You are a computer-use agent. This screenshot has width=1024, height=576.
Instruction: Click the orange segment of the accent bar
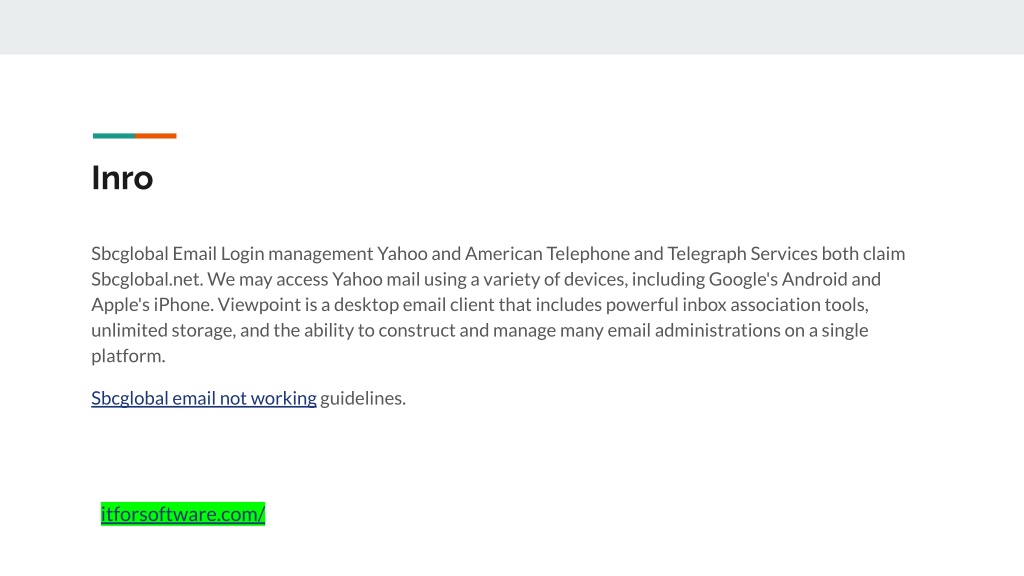pyautogui.click(x=155, y=136)
